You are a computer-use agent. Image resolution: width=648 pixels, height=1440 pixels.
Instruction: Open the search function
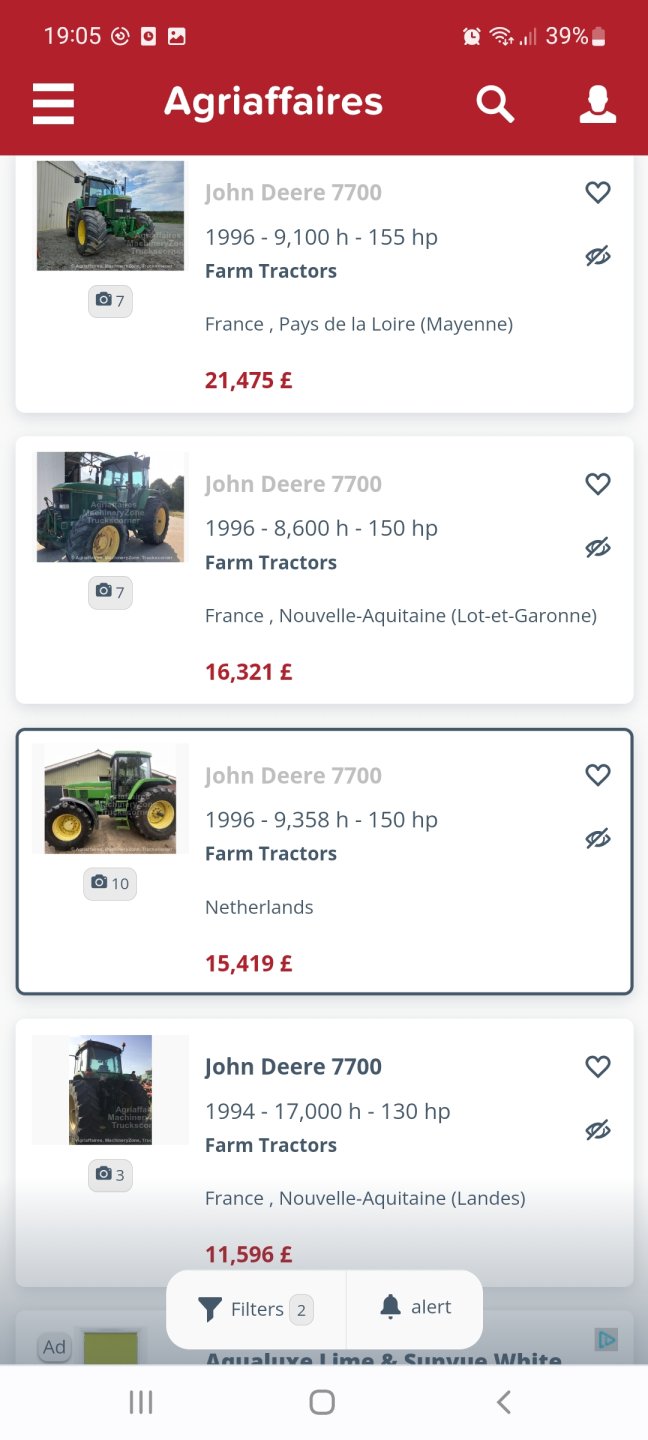[x=495, y=103]
